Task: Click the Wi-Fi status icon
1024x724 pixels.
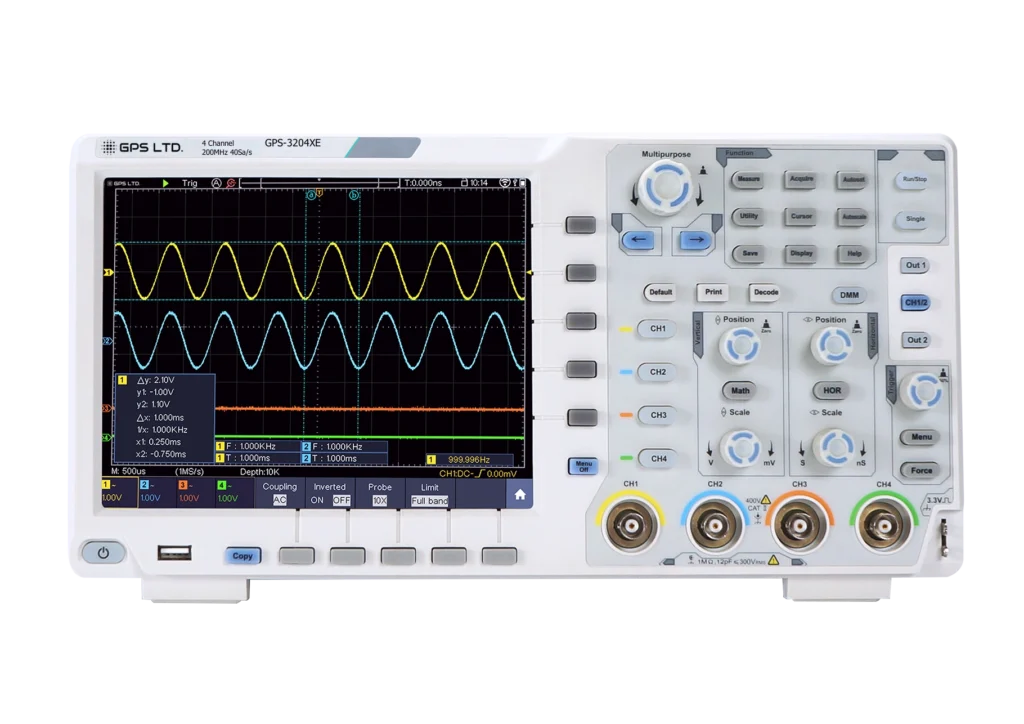Action: [504, 183]
